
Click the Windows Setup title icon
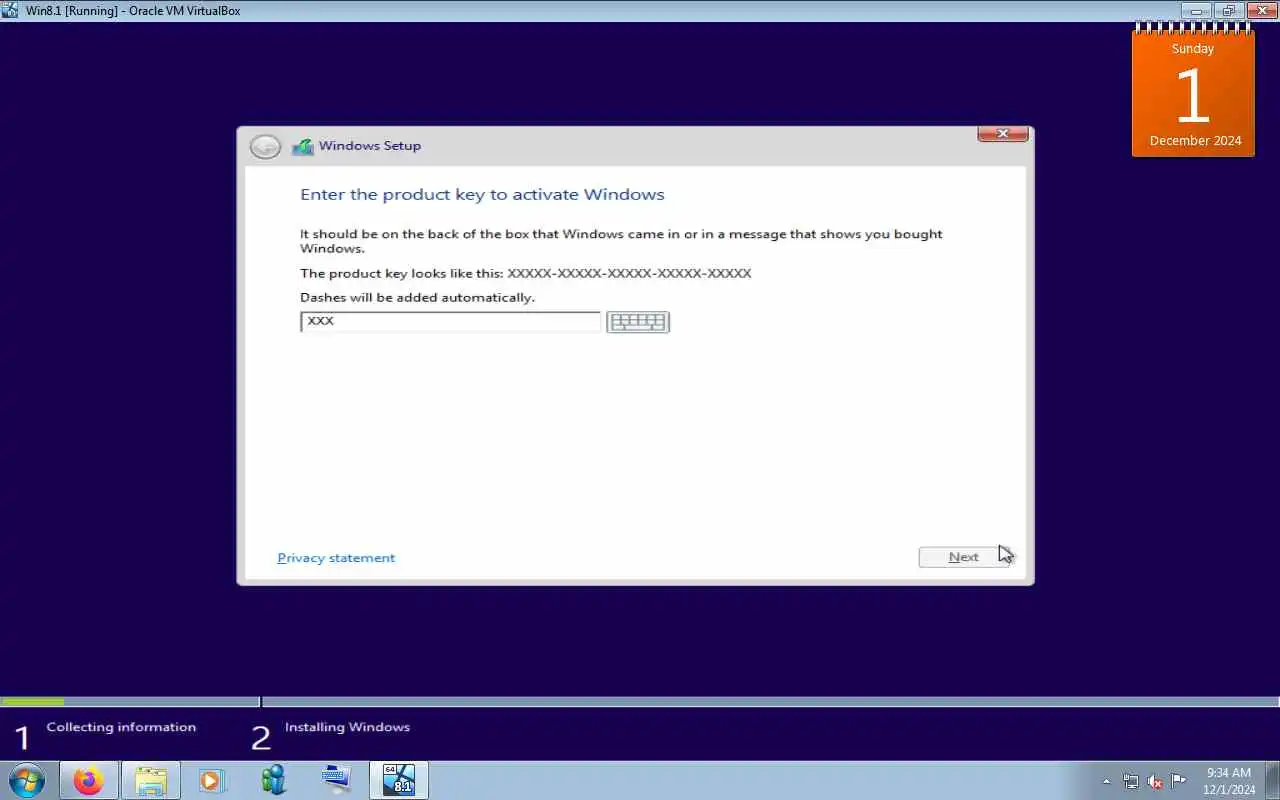click(x=303, y=146)
